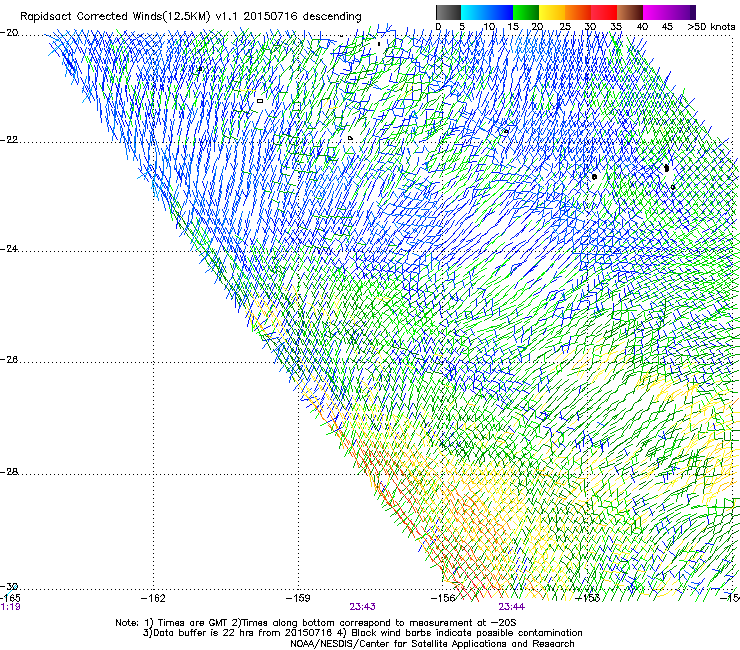The height and width of the screenshot is (650, 740).
Task: Click the '-24' latitude label
Action: pyautogui.click(x=9, y=249)
